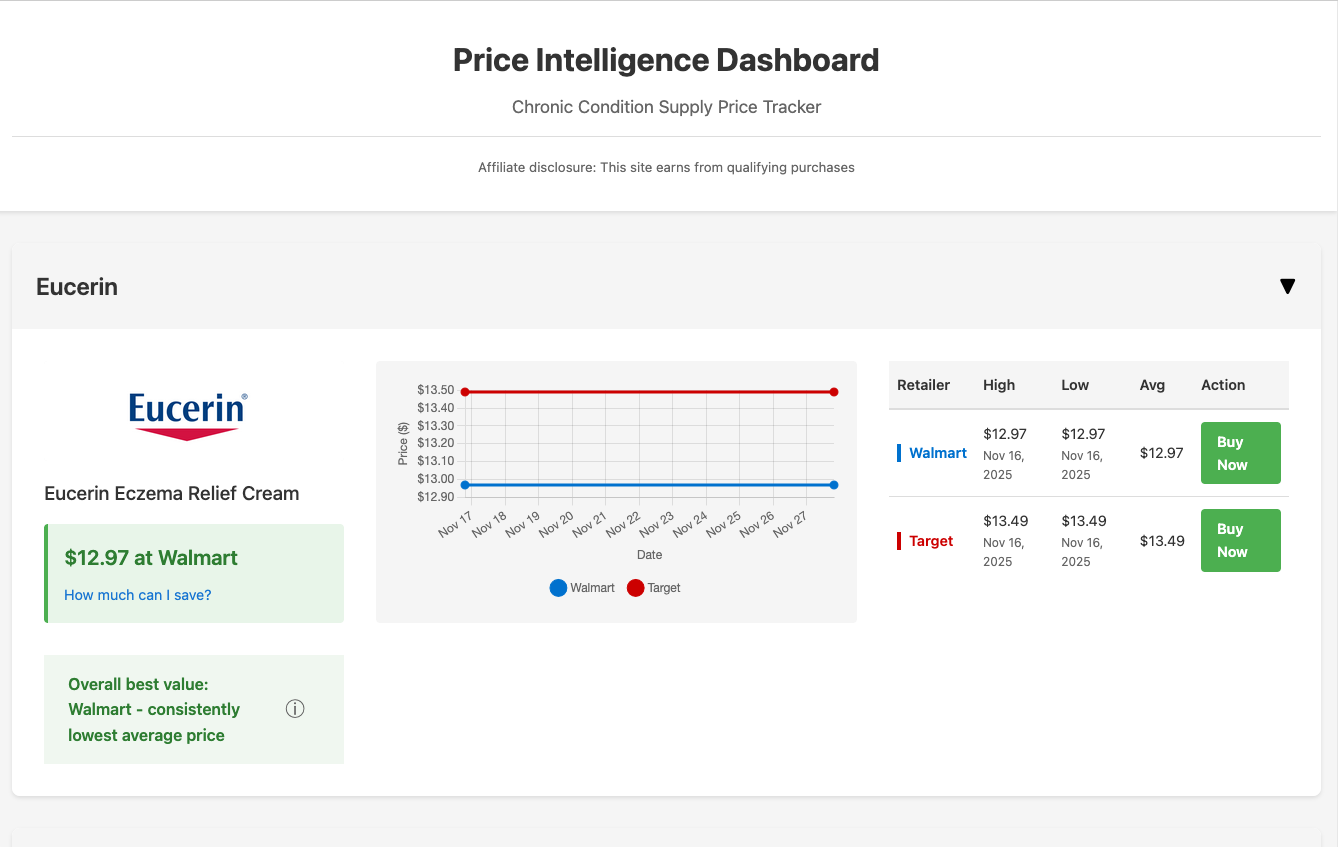Open the Walmart retailer link in table
The height and width of the screenshot is (847, 1338).
click(x=937, y=453)
